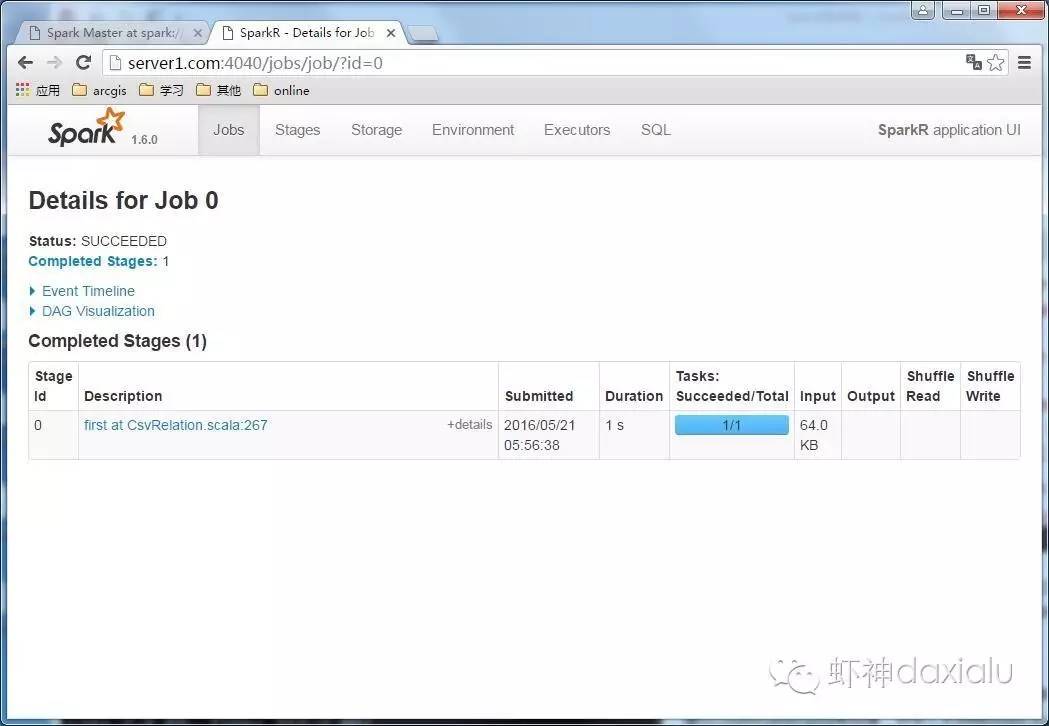
Task: Open the Chrome hamburger menu
Action: tap(1024, 63)
